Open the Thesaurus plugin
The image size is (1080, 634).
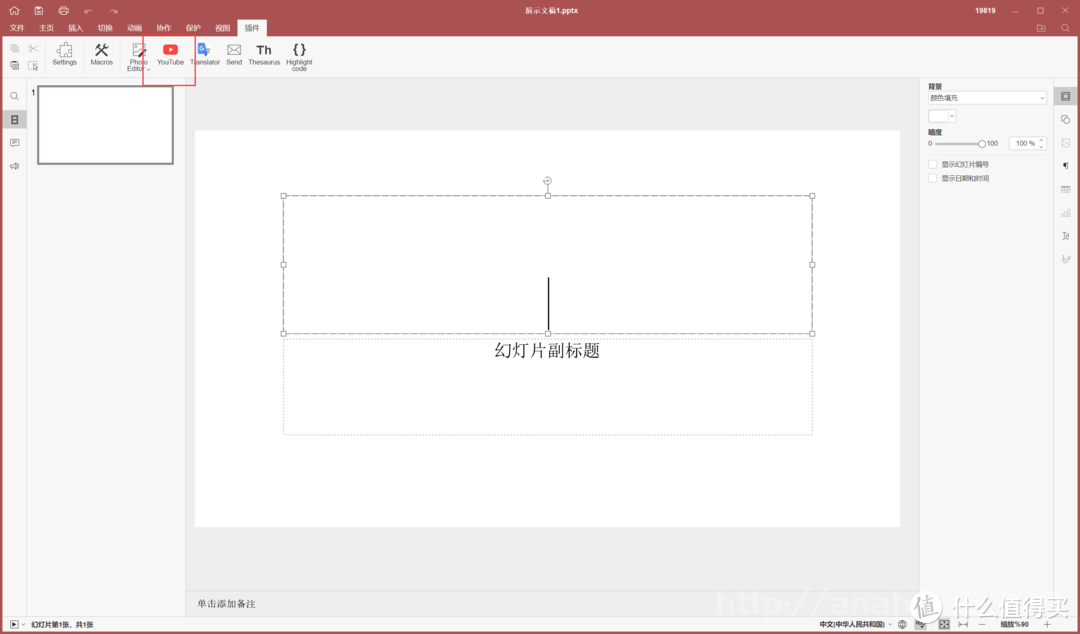[264, 54]
